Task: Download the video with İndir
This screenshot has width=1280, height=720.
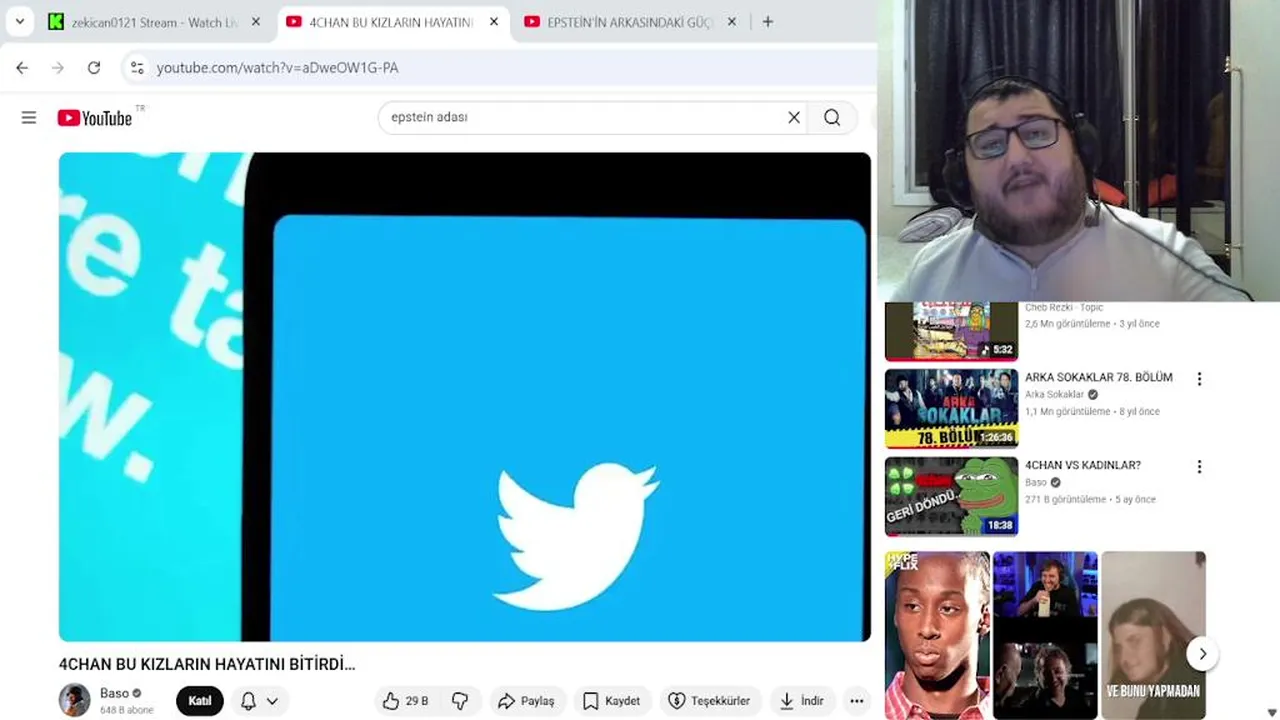Action: [x=802, y=701]
